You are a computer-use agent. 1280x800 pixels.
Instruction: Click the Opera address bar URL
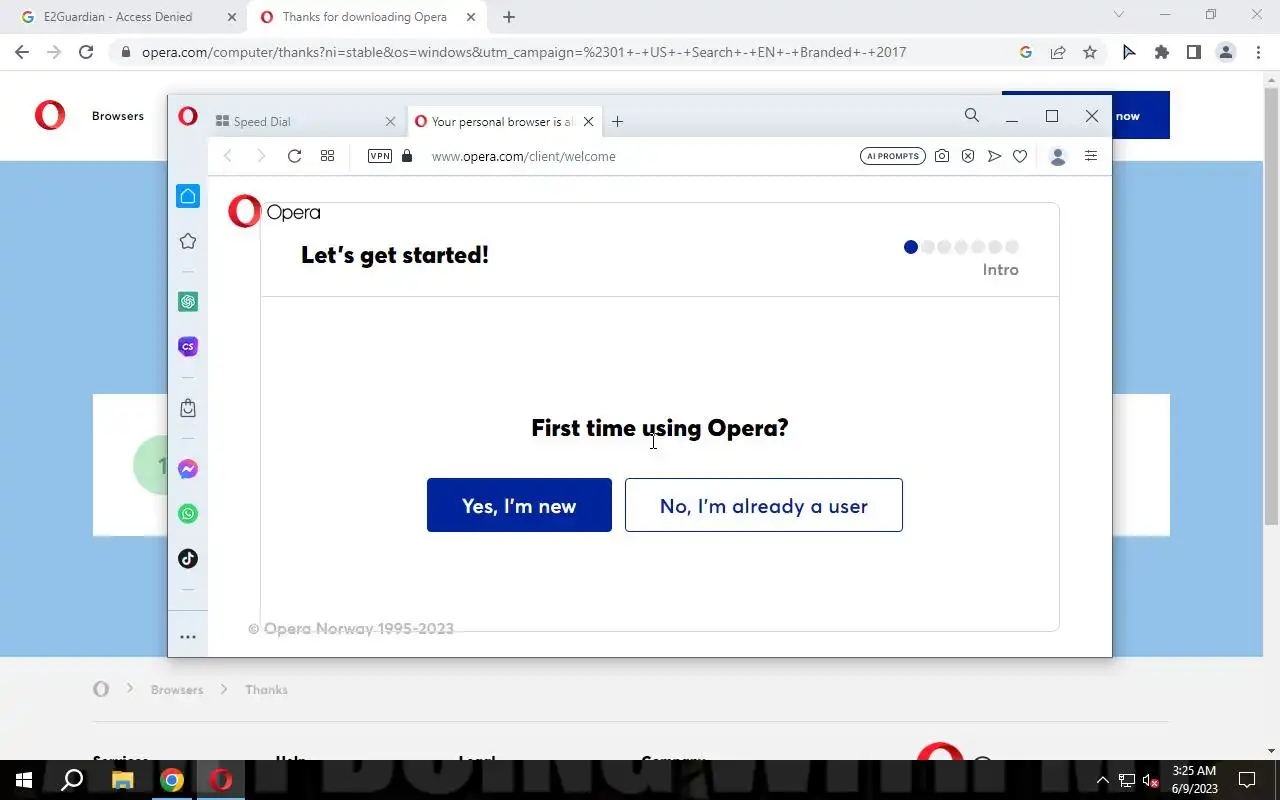tap(523, 156)
